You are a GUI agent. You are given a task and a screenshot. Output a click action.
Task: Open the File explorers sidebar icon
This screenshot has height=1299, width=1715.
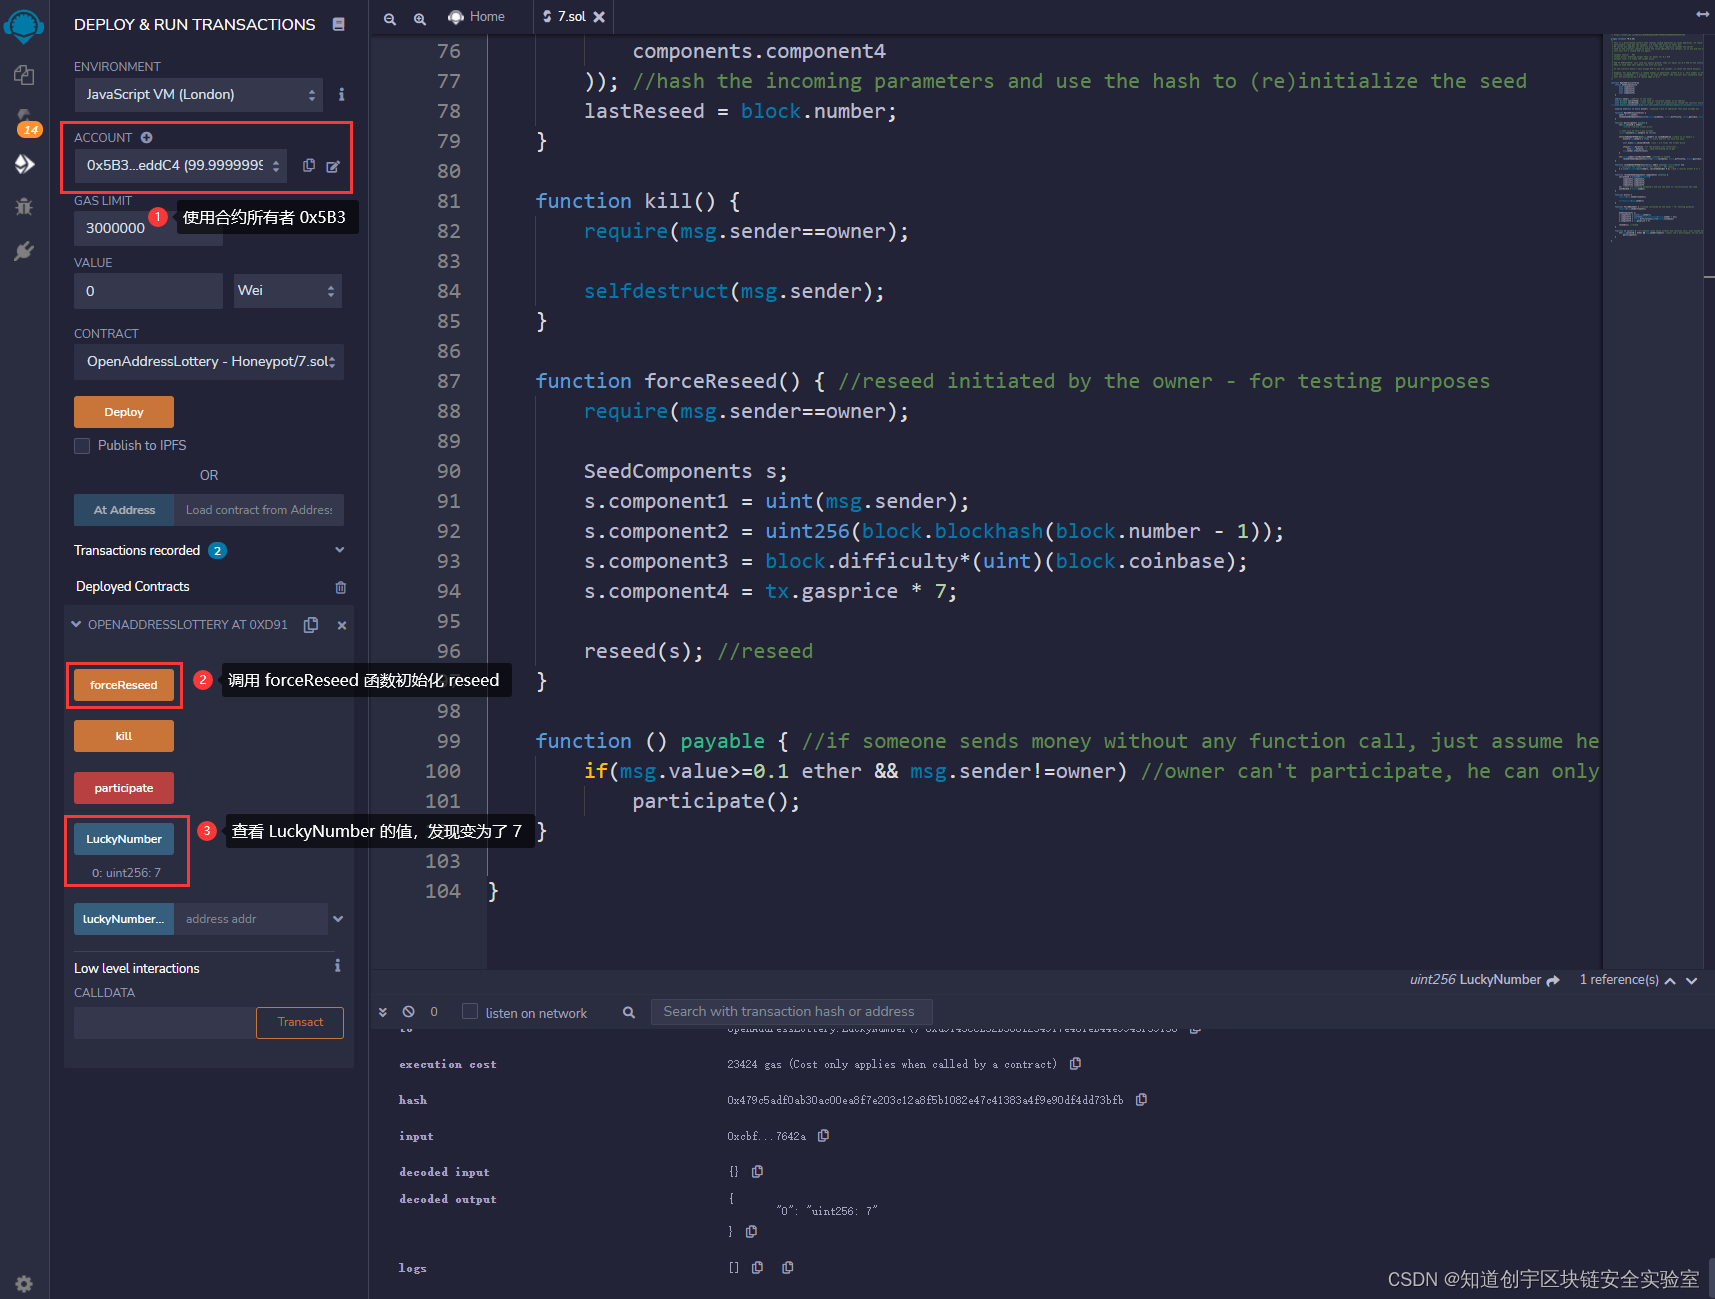[24, 75]
